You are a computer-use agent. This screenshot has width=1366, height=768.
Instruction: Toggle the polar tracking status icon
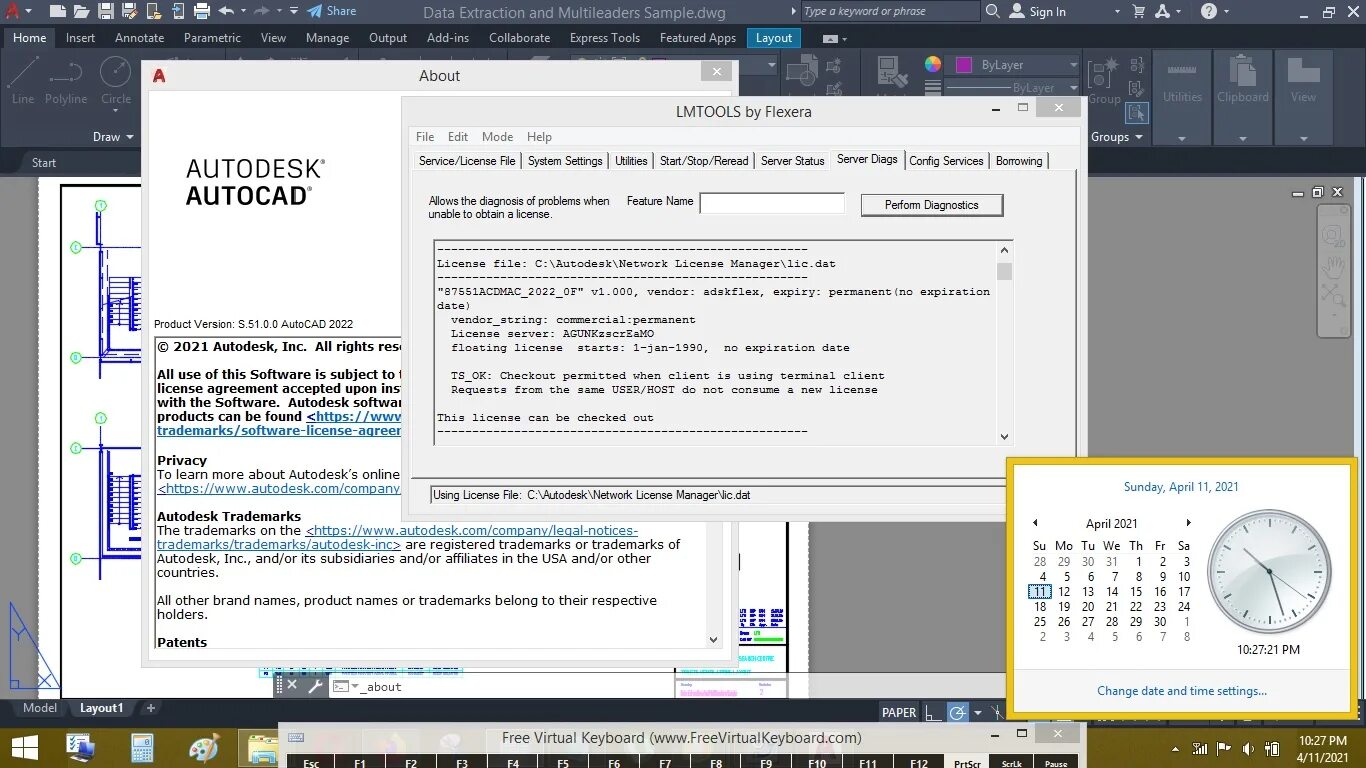958,713
